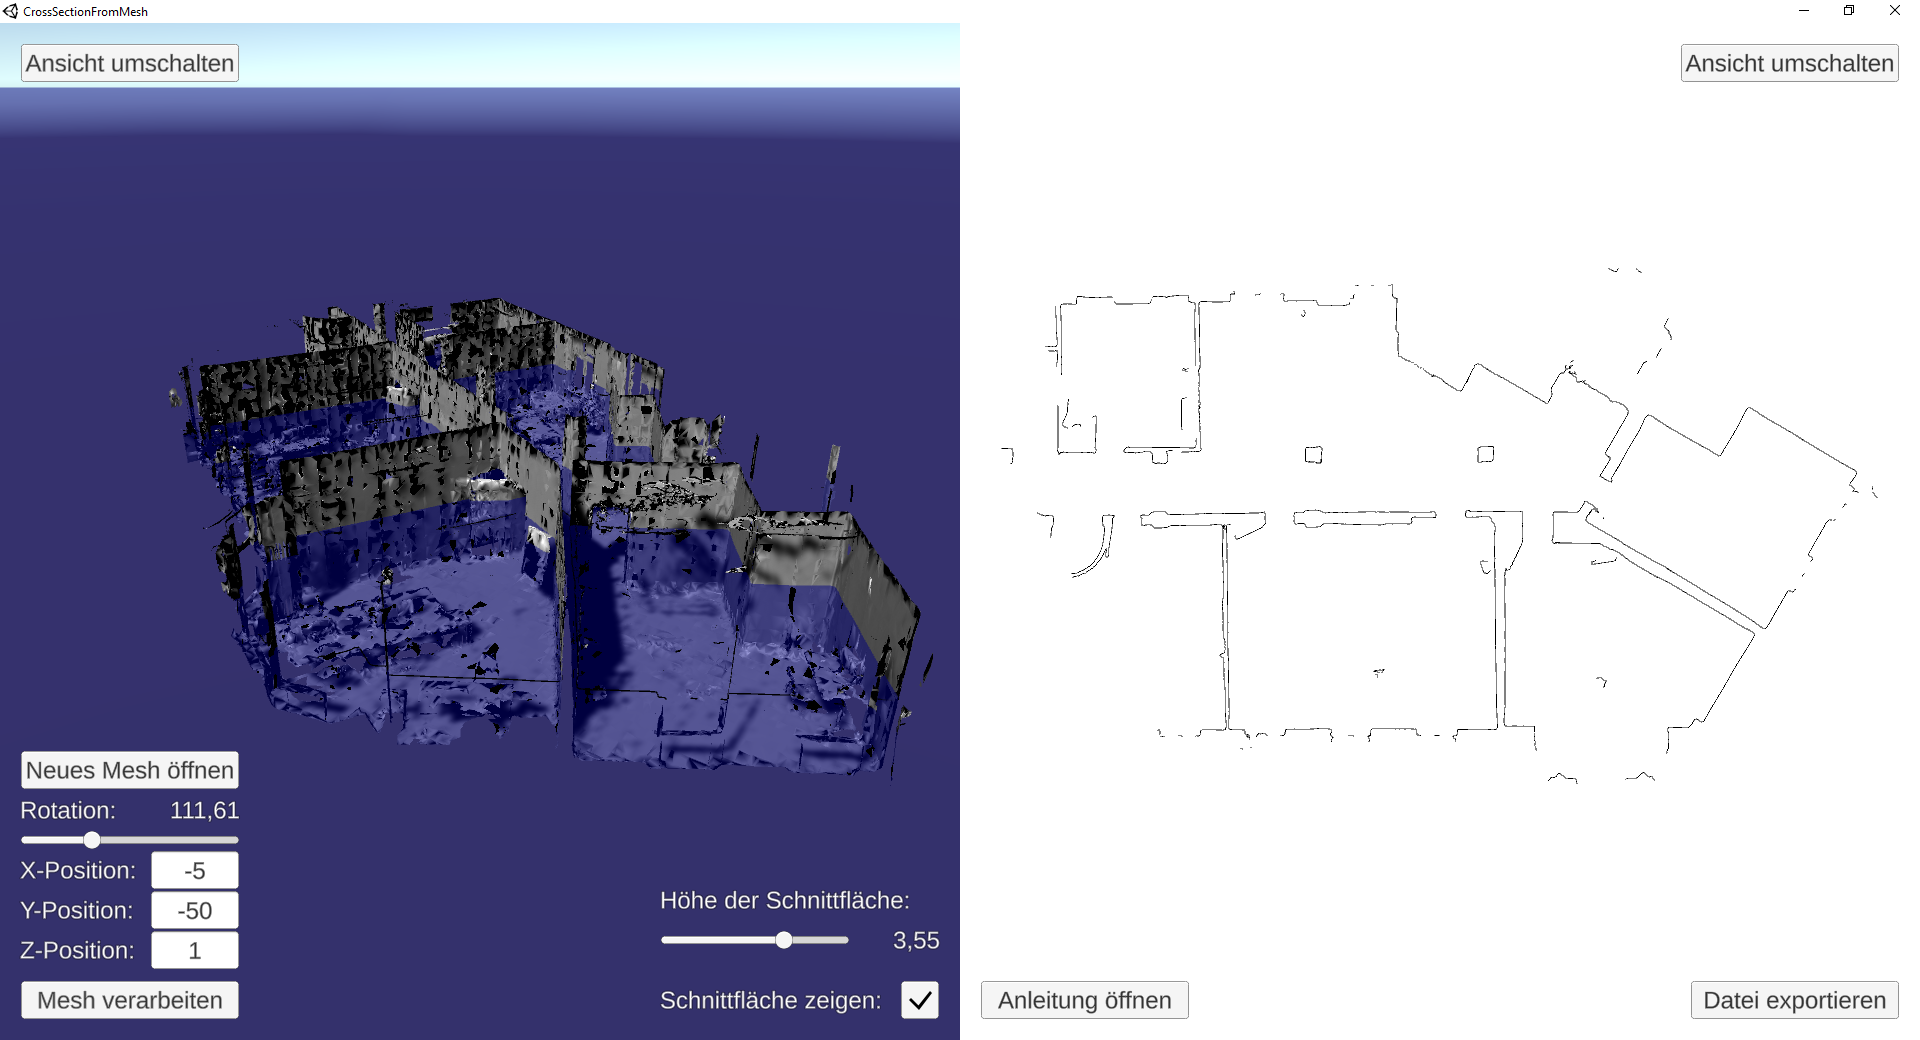
Task: Click the section height value 3,55
Action: click(x=916, y=941)
